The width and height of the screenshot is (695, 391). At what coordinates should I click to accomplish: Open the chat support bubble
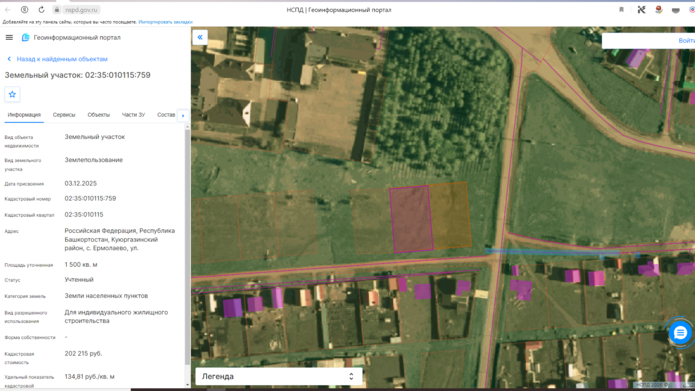(x=680, y=332)
